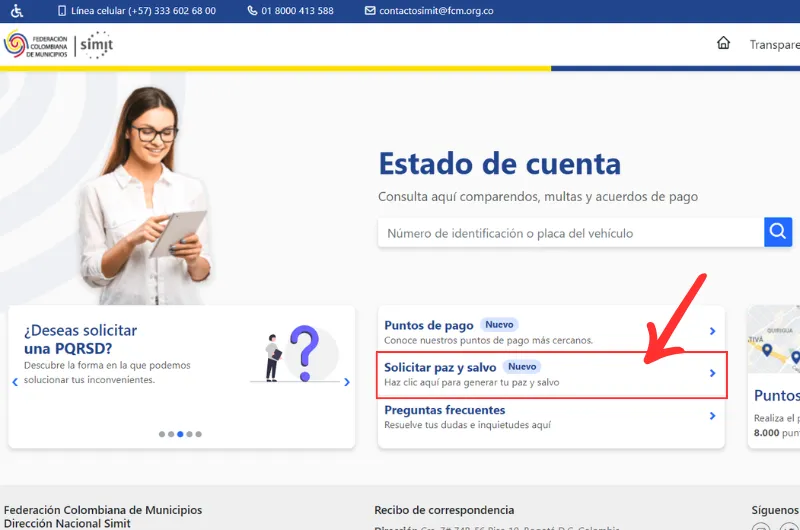Click the phone number 01 8000 413 588
Viewport: 800px width, 530px height.
click(x=297, y=11)
